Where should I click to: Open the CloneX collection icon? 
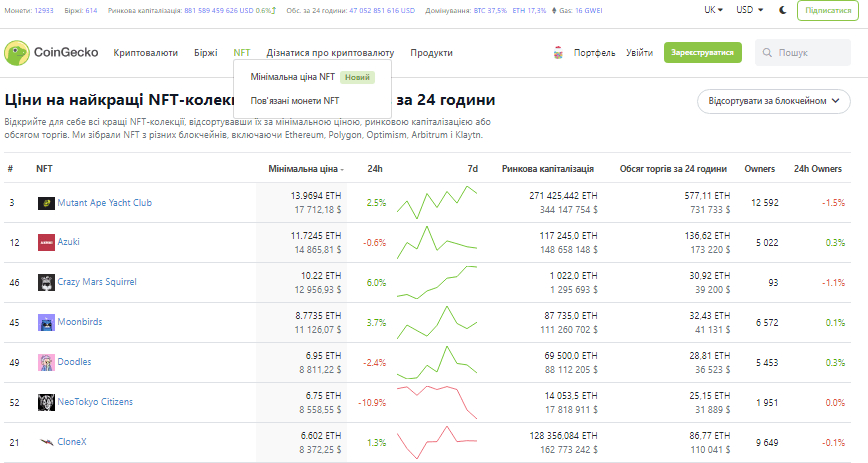click(46, 442)
